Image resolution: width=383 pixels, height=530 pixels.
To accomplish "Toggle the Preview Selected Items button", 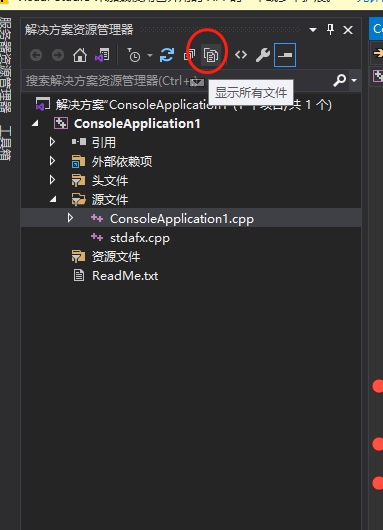I will [285, 55].
